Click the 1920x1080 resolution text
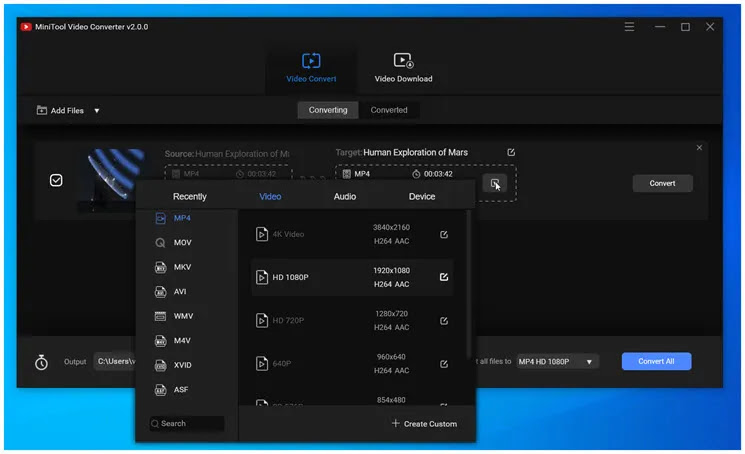 pos(392,271)
